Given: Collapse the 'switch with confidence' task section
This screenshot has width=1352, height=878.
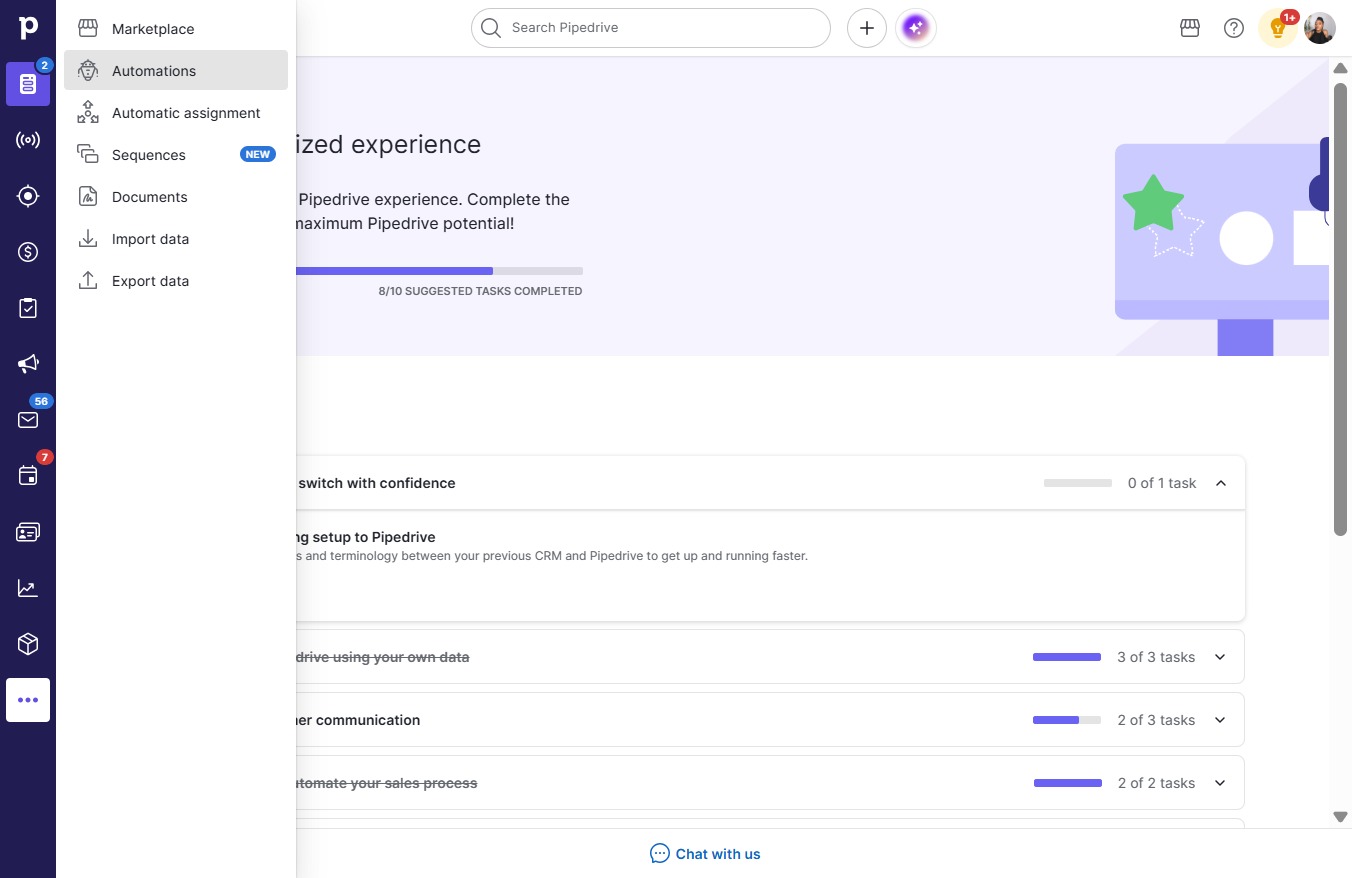Looking at the screenshot, I should [1221, 483].
